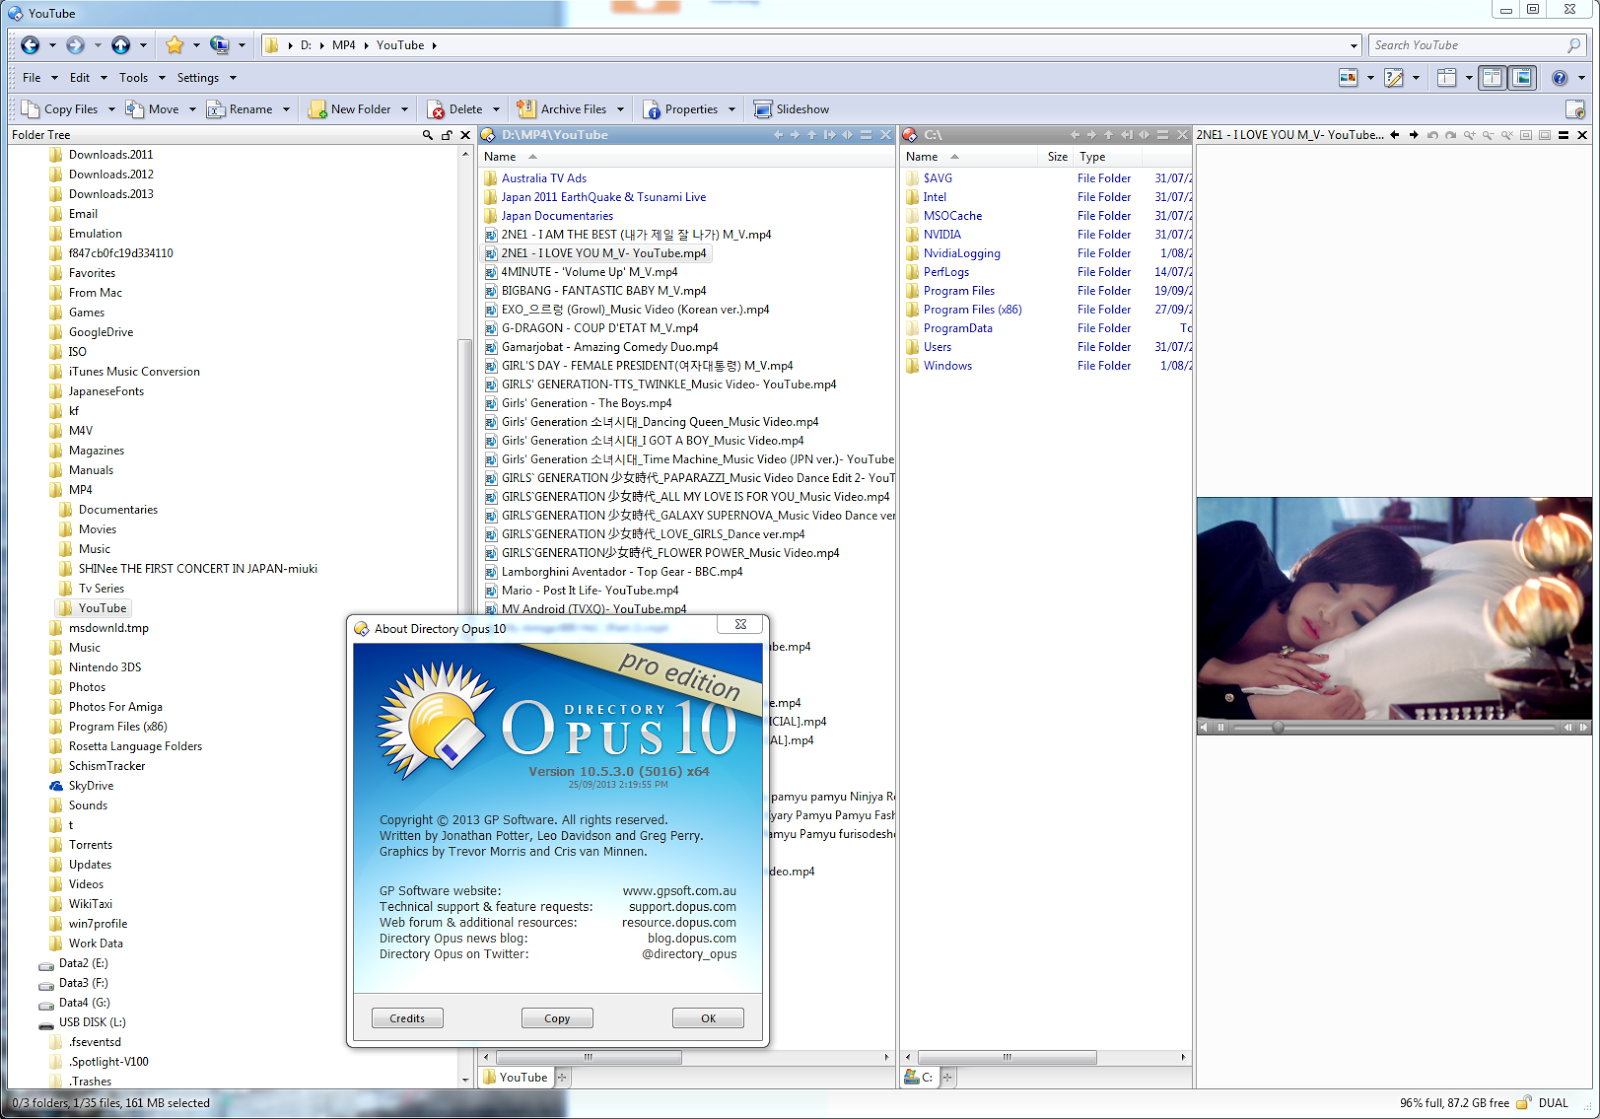Select the C: folder tab

[918, 1077]
